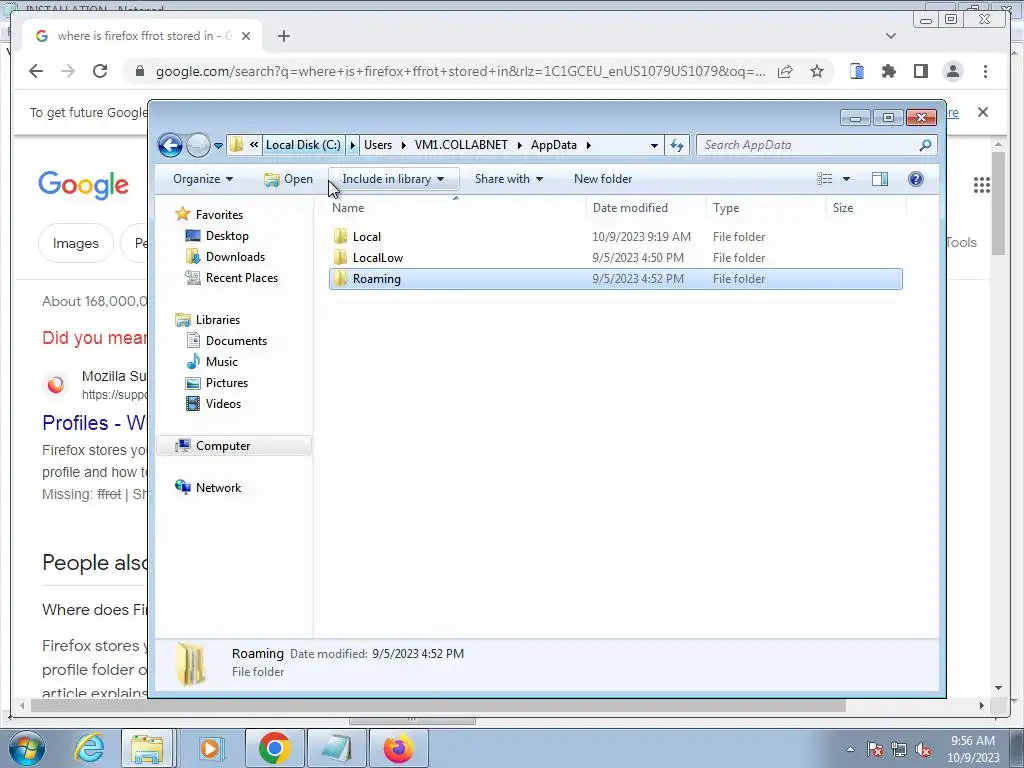The image size is (1024, 768).
Task: Click the search magnifier icon in Explorer
Action: pyautogui.click(x=925, y=145)
